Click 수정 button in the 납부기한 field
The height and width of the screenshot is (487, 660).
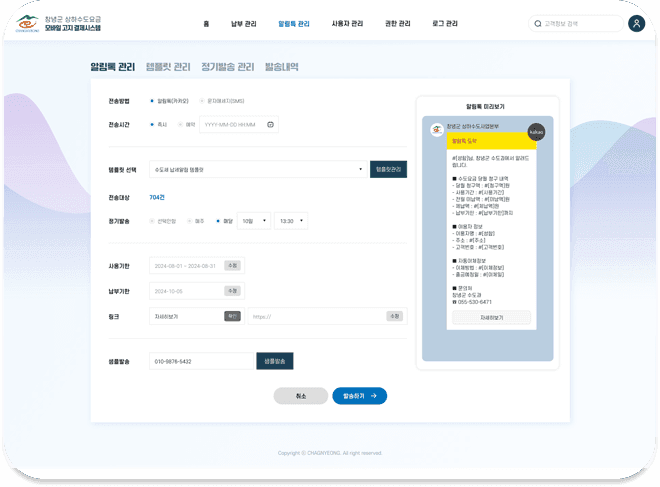tap(232, 291)
